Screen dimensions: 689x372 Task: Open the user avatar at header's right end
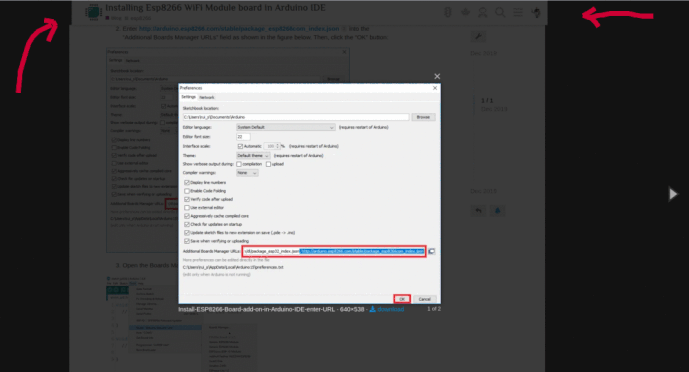536,12
